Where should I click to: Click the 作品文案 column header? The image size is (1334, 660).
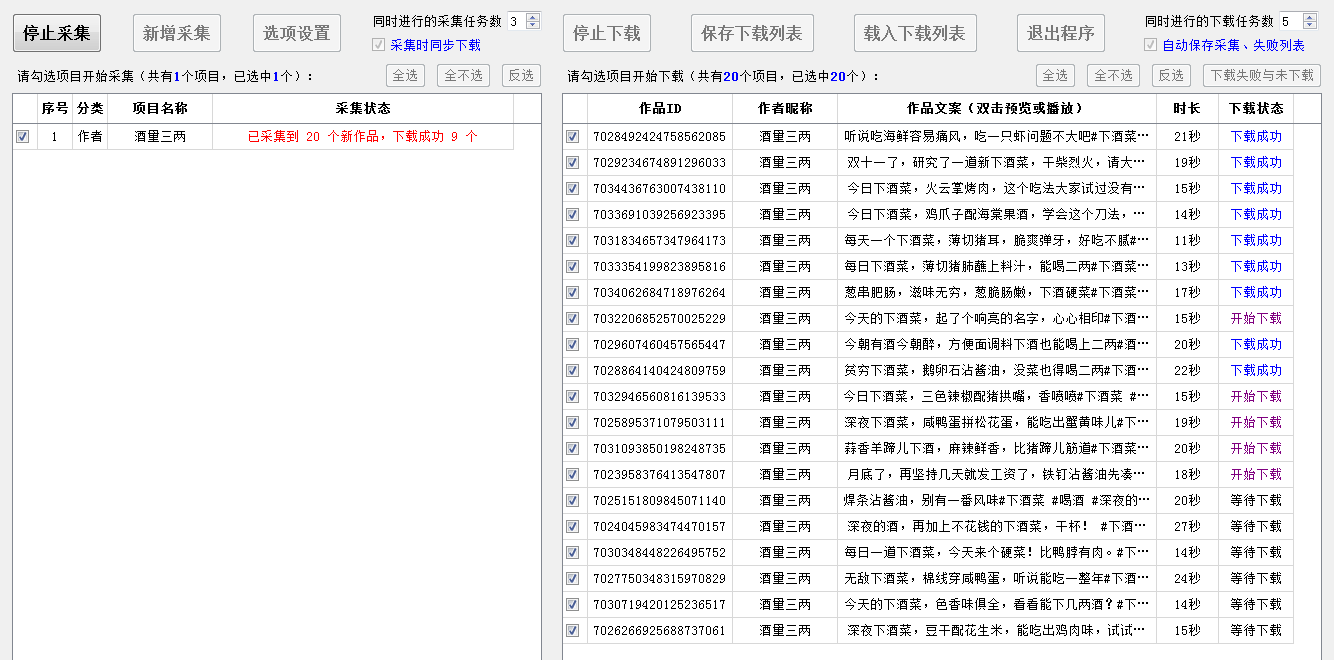pos(997,108)
